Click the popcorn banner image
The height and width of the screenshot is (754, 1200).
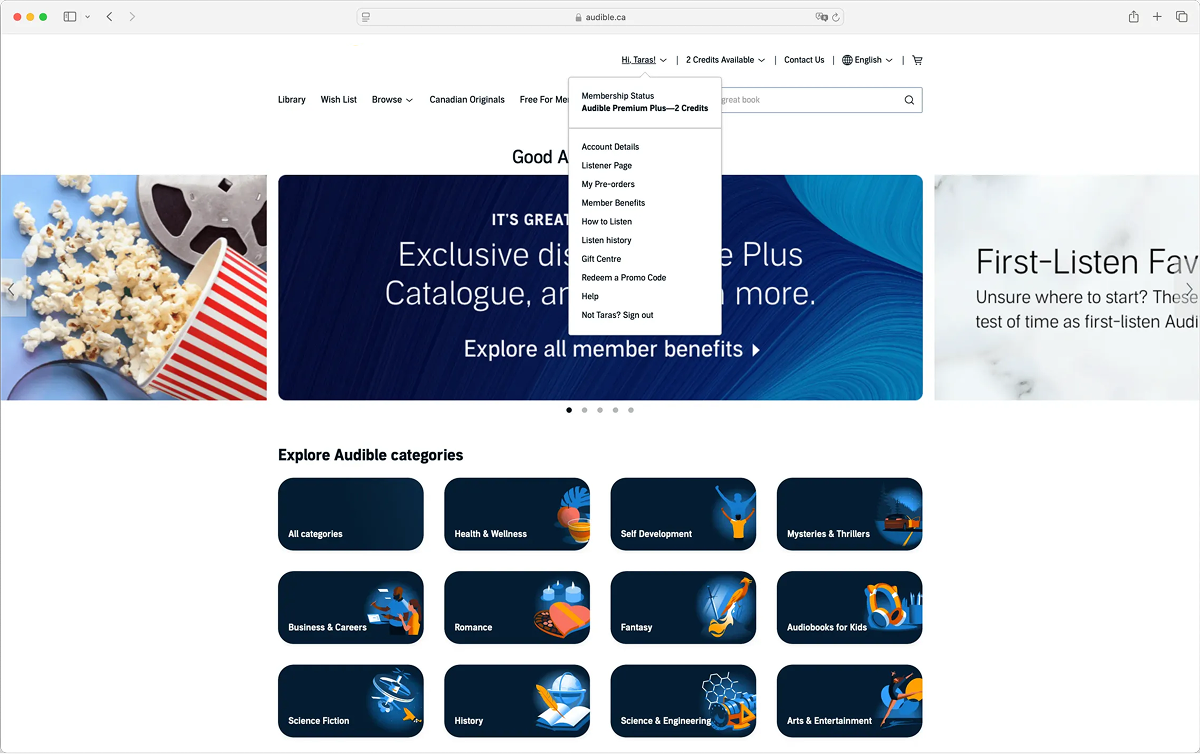[133, 288]
